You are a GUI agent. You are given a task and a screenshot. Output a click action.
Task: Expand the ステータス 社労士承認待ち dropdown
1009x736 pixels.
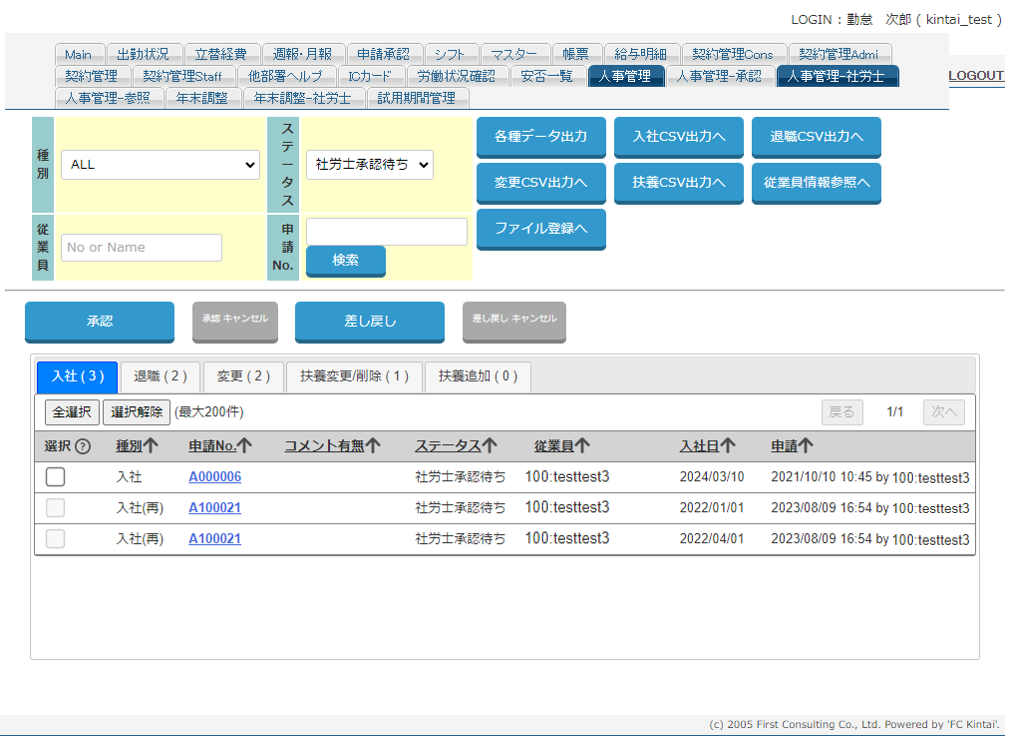point(369,165)
